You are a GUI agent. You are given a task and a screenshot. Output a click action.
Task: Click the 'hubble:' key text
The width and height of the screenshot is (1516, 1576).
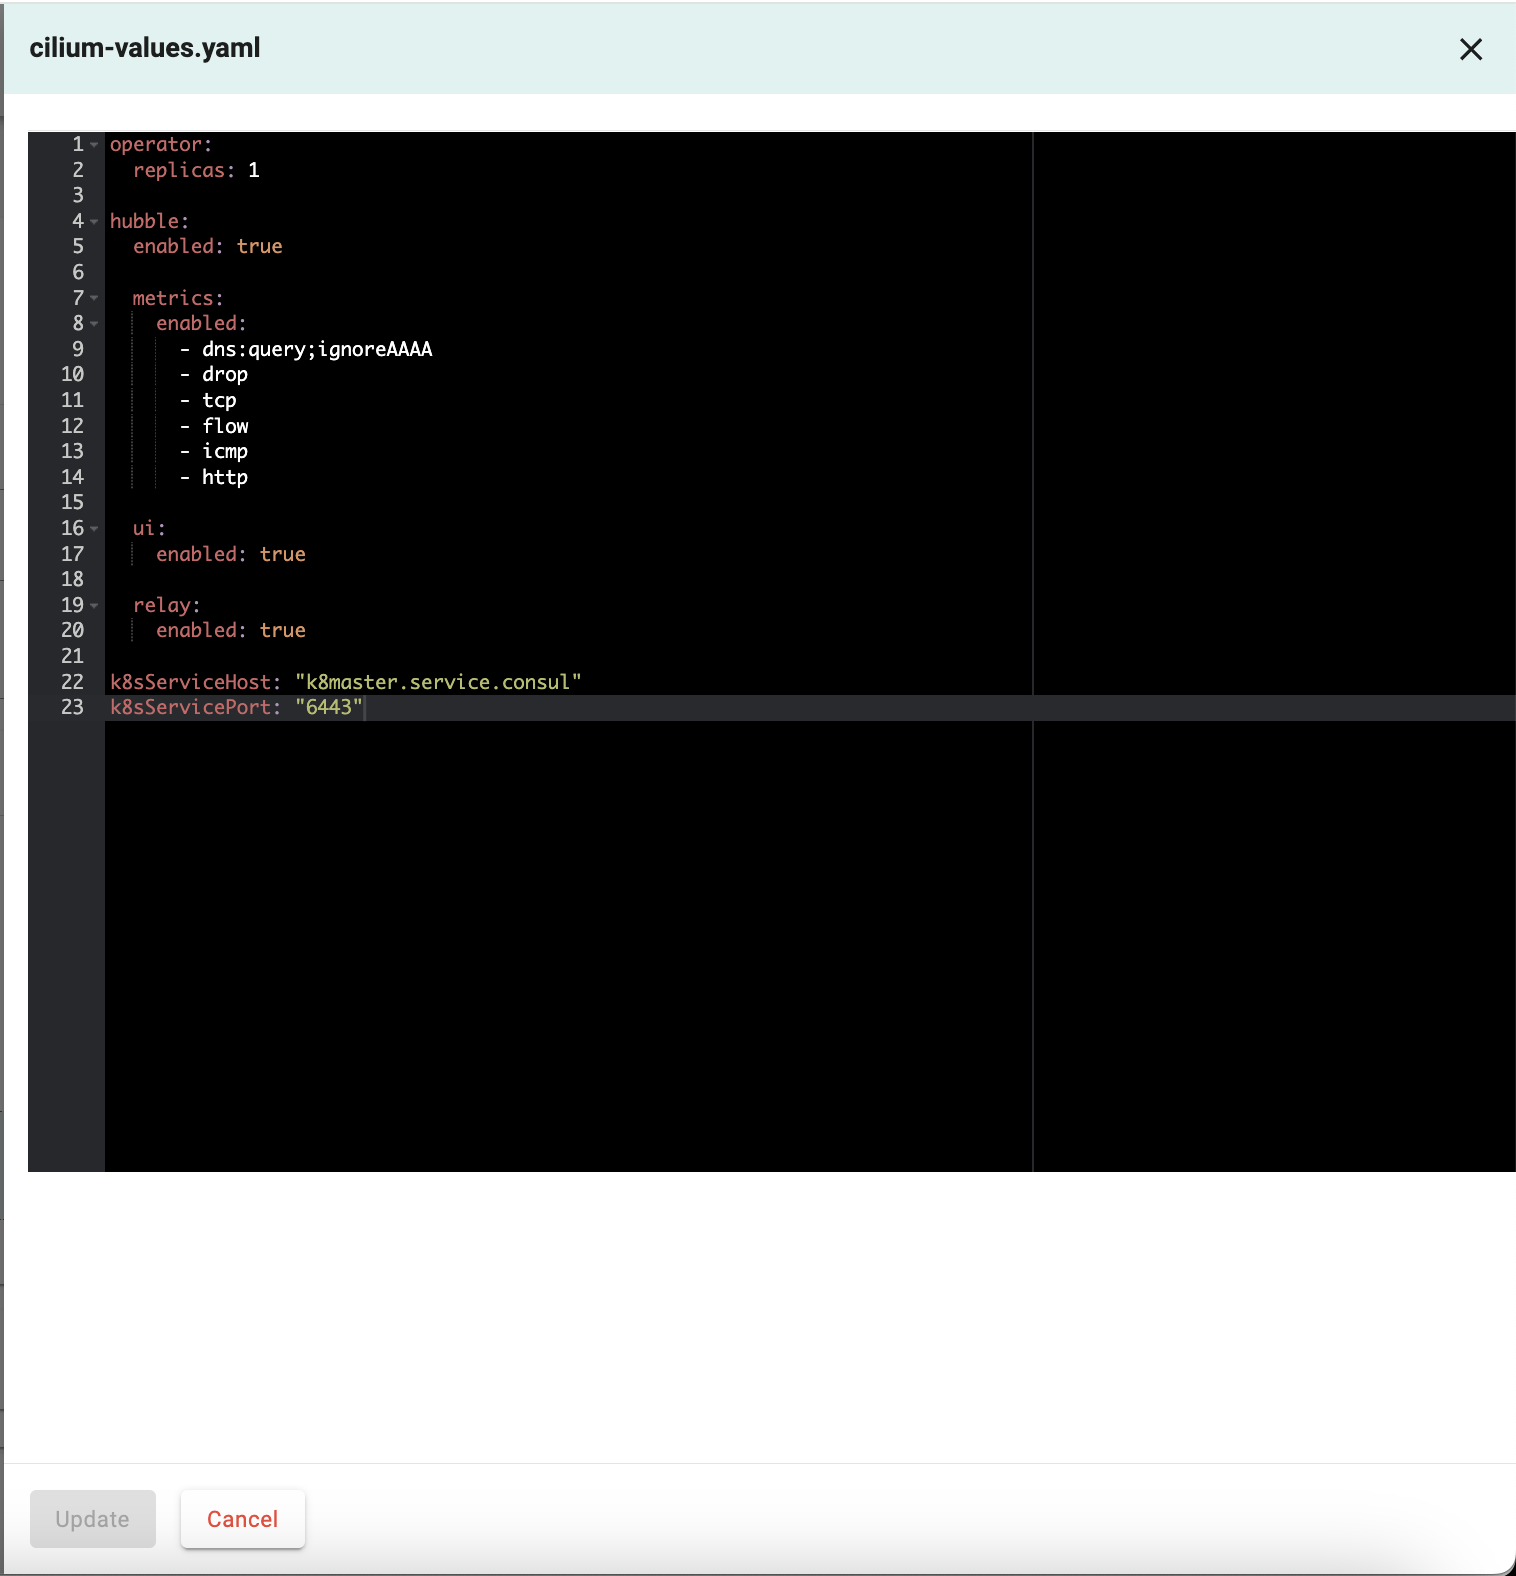tap(150, 221)
